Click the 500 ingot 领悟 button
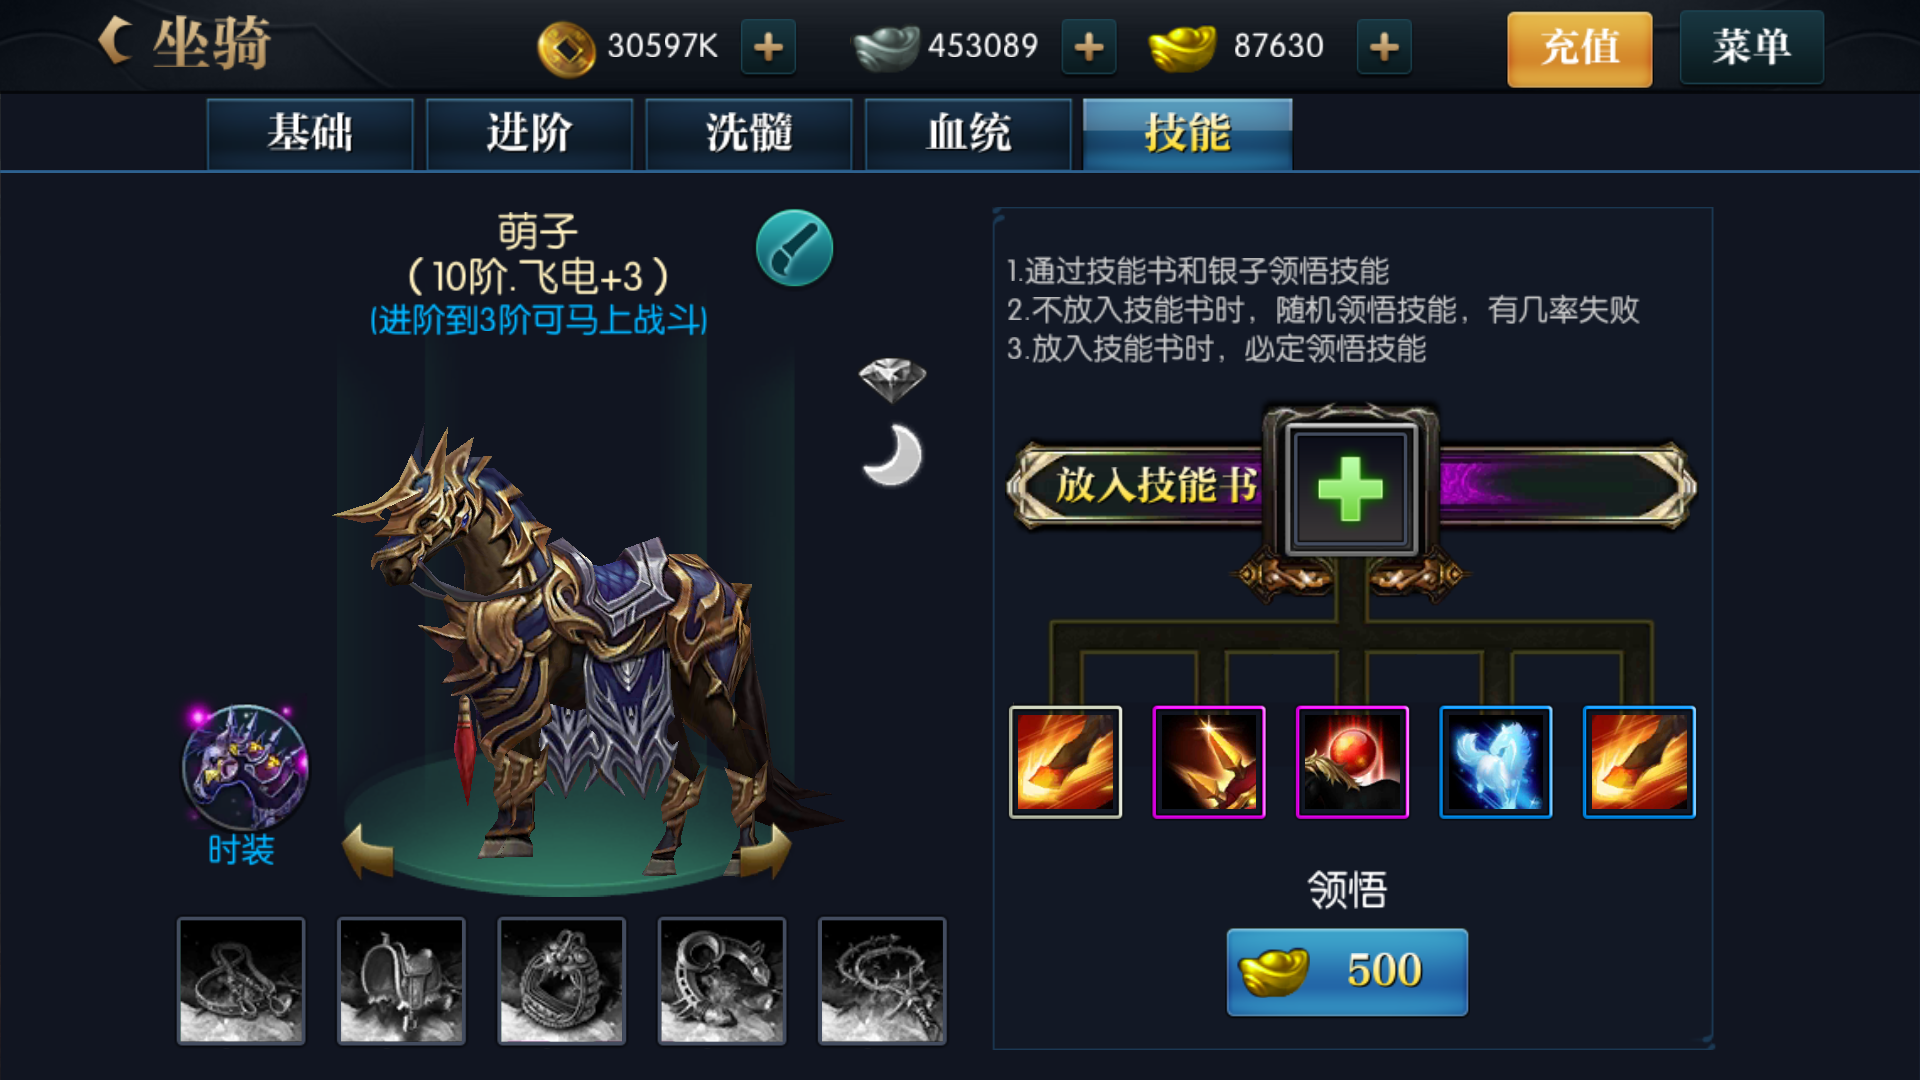Viewport: 1920px width, 1080px height. pos(1347,971)
